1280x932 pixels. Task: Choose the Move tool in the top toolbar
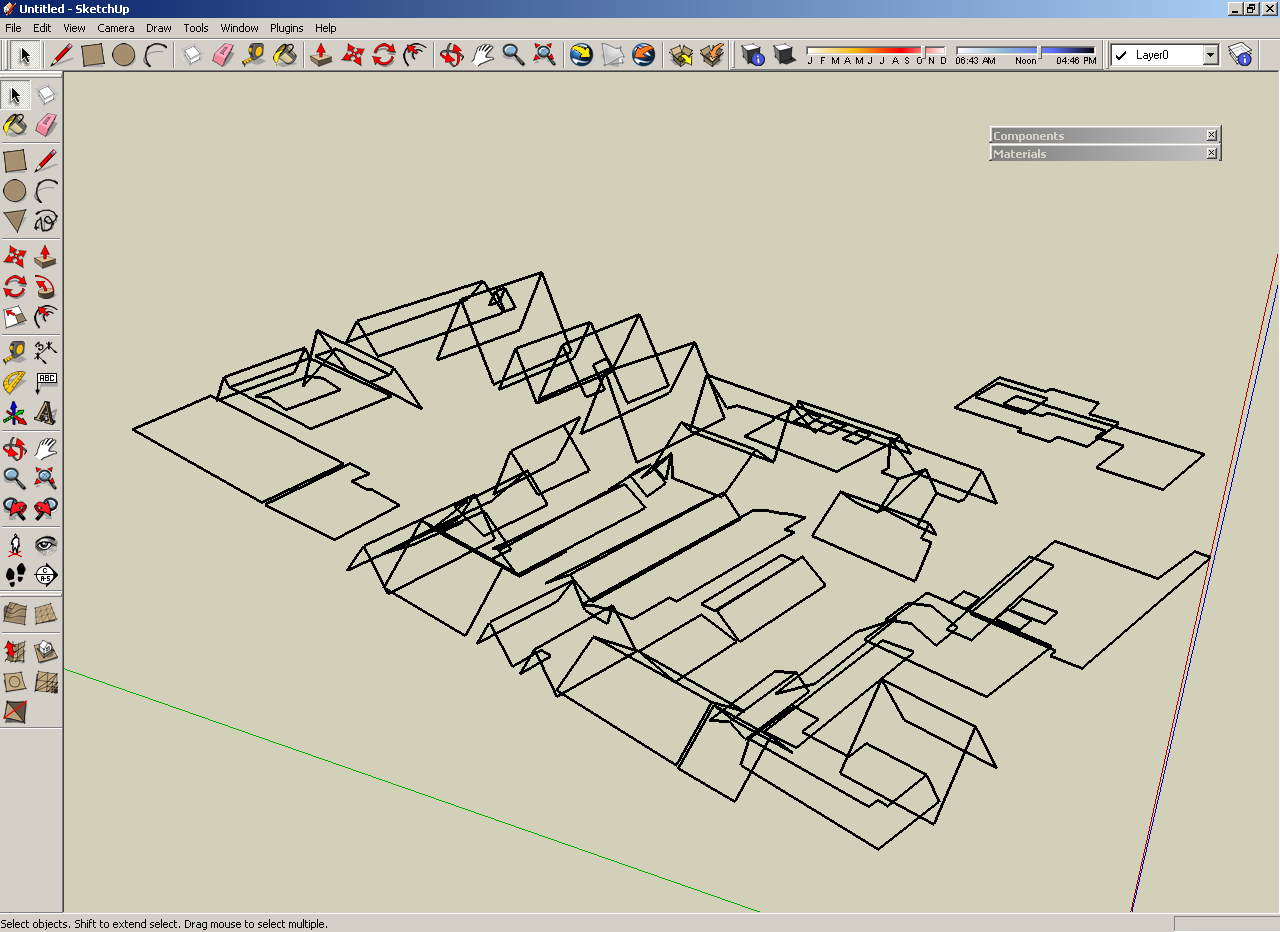click(x=352, y=55)
